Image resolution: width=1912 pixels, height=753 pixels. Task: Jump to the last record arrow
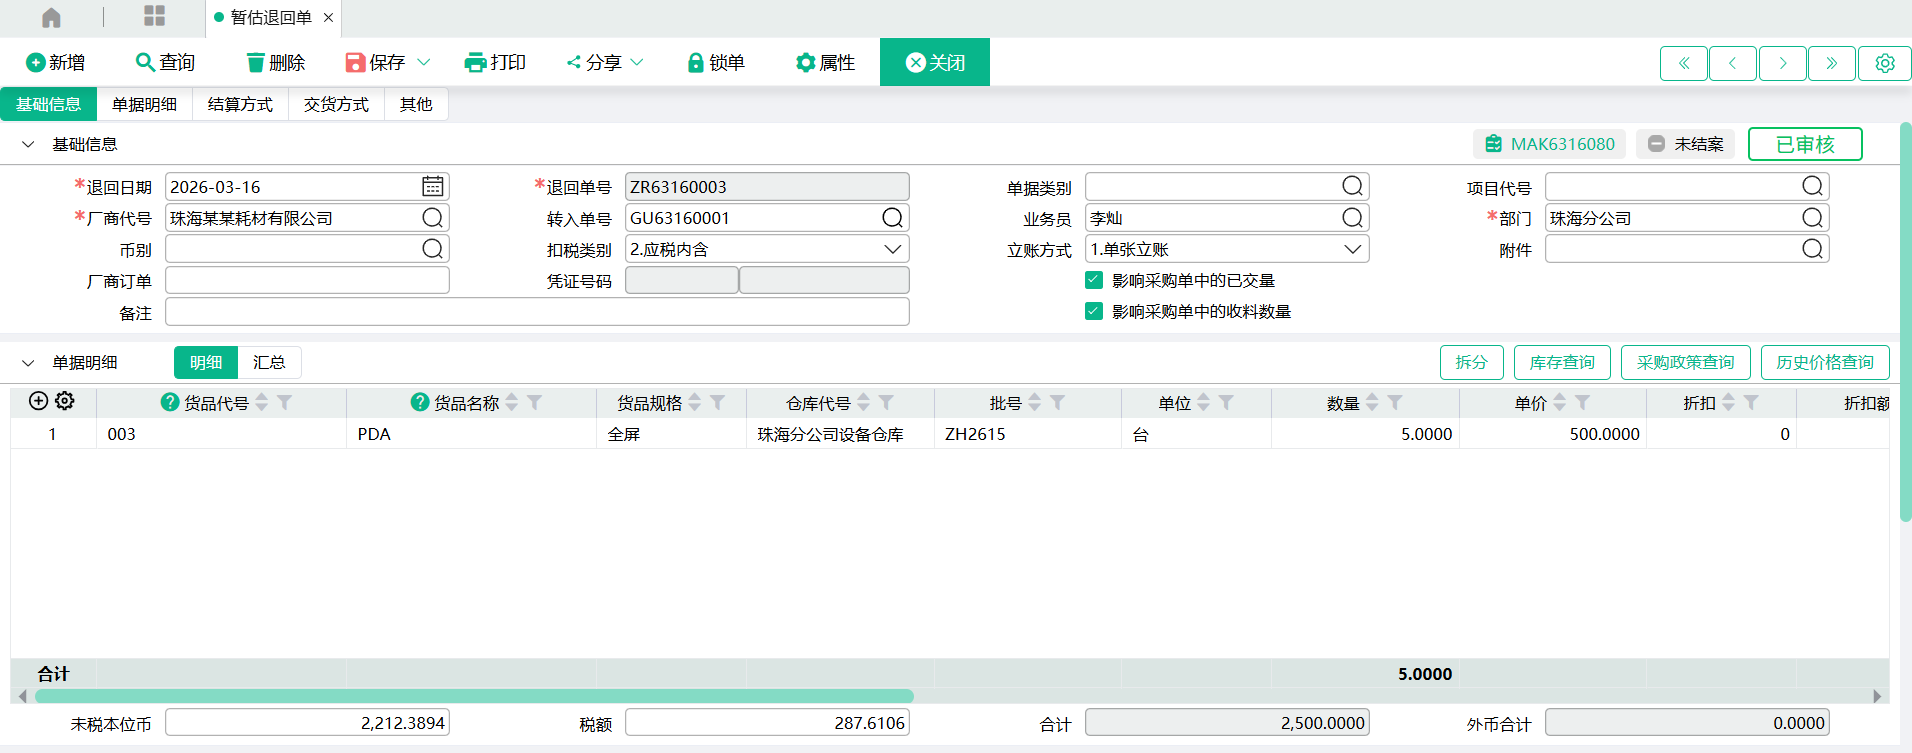(x=1831, y=63)
